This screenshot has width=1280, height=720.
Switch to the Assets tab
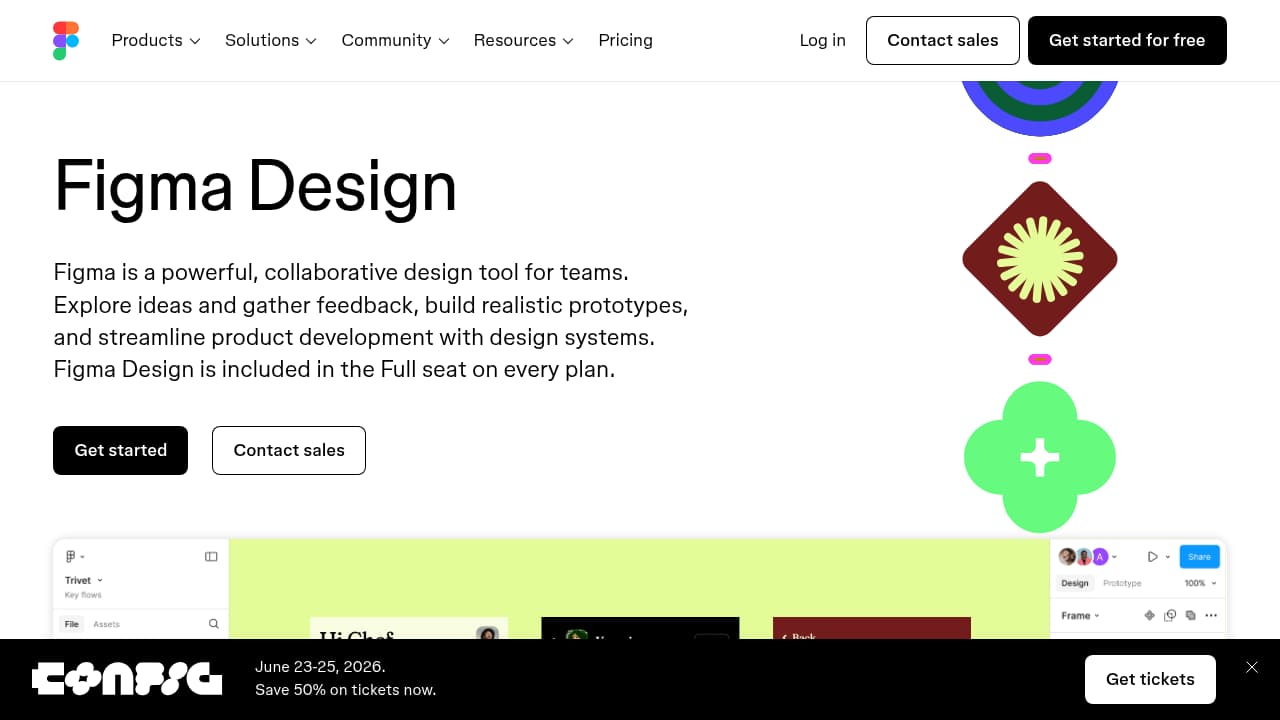107,623
